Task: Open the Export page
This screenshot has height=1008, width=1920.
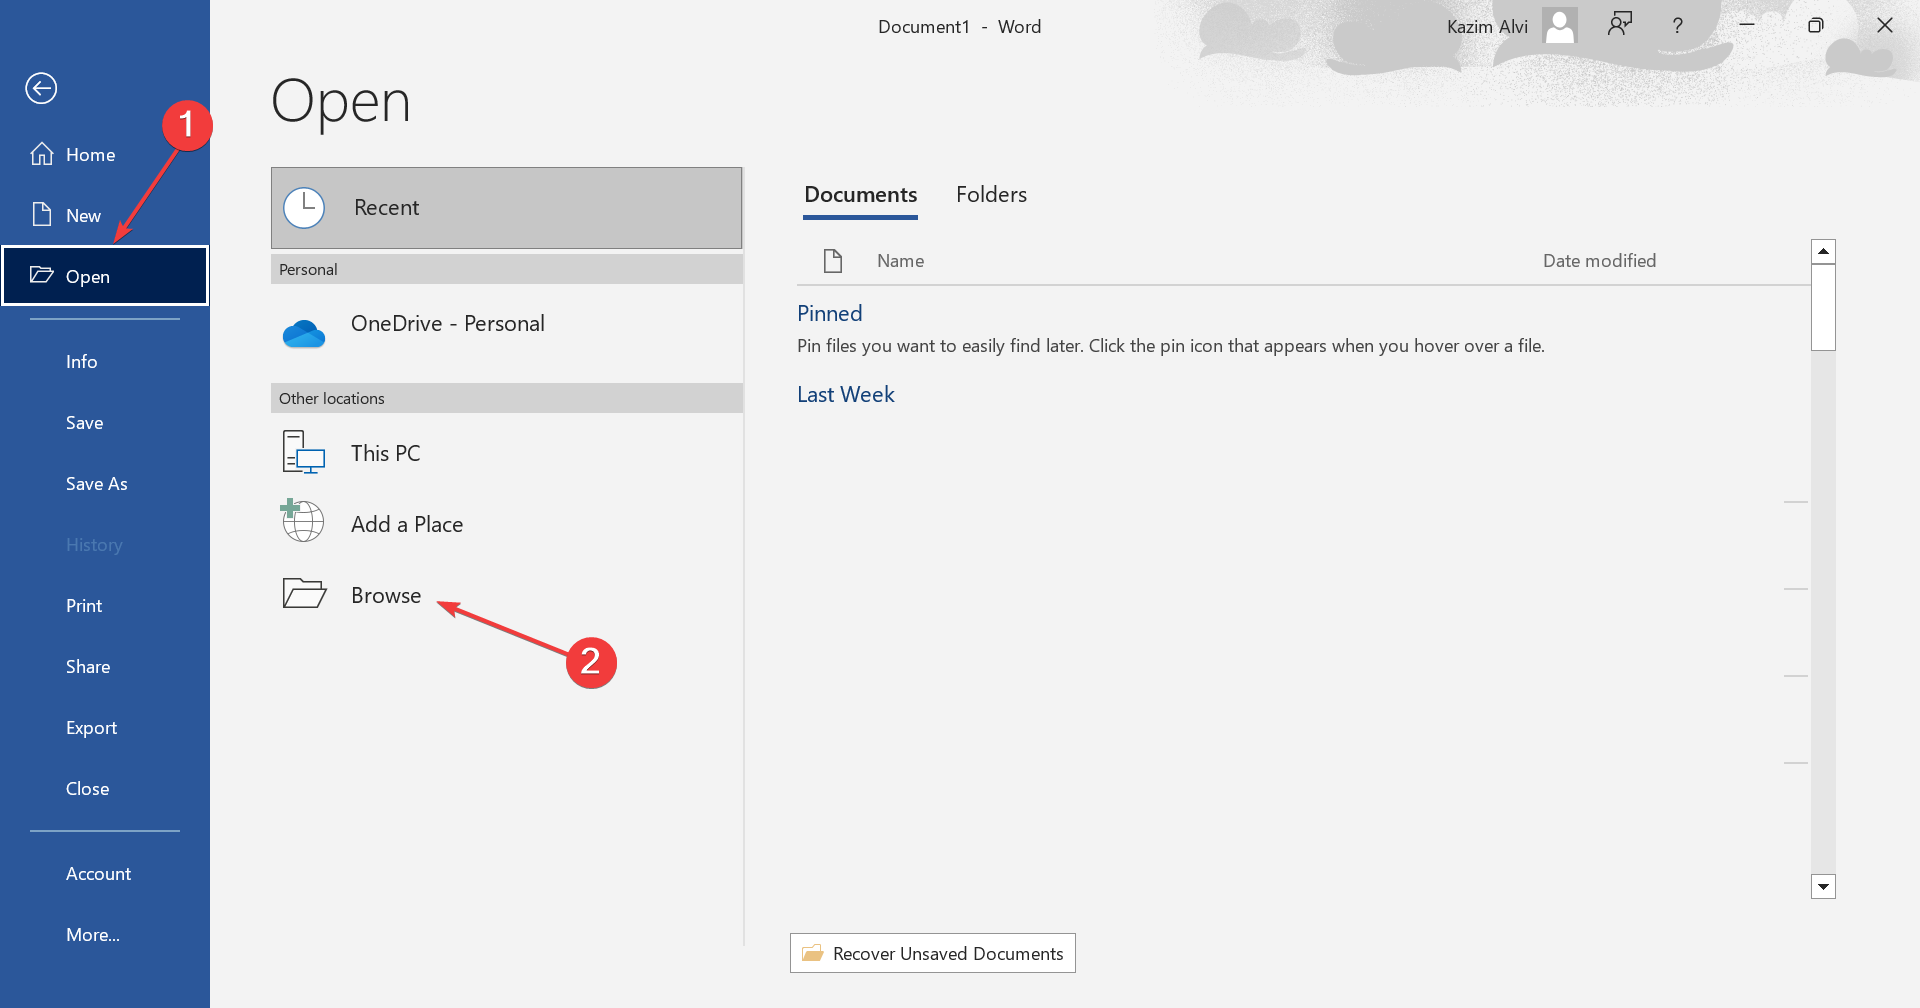Action: [x=104, y=727]
